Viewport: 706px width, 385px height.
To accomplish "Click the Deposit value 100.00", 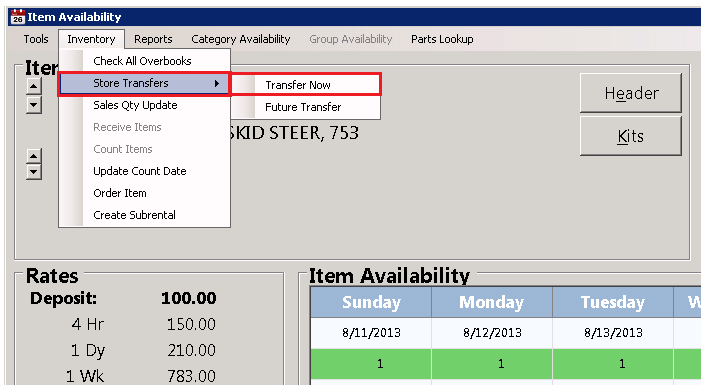I will click(x=189, y=298).
